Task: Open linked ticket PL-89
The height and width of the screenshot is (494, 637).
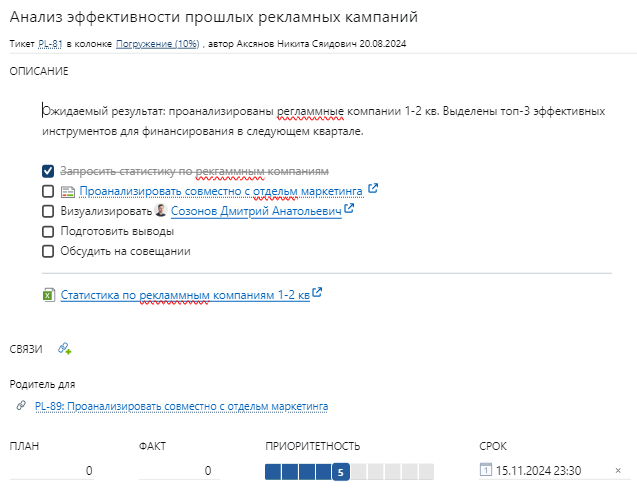Action: pos(181,406)
